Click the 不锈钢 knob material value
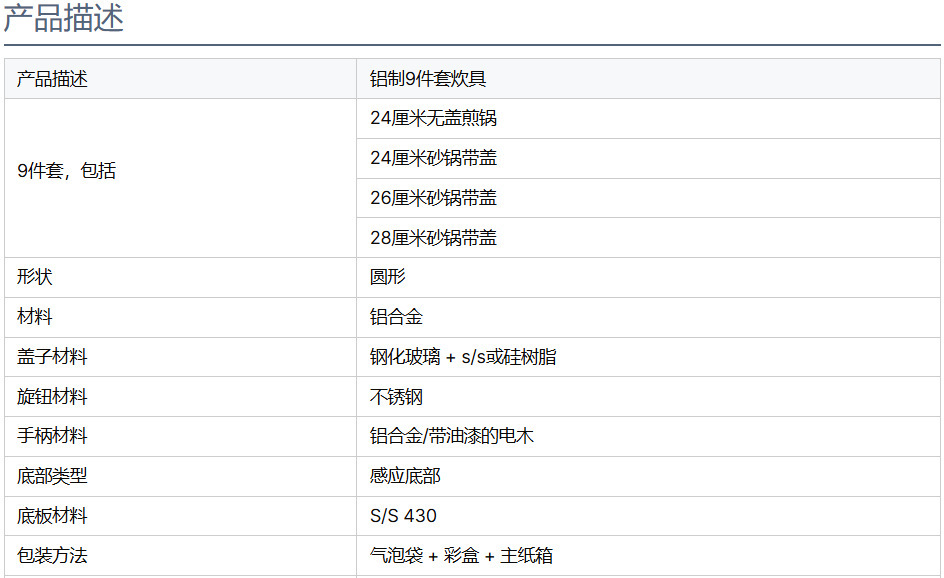Viewport: 944px width, 578px height. click(x=396, y=396)
